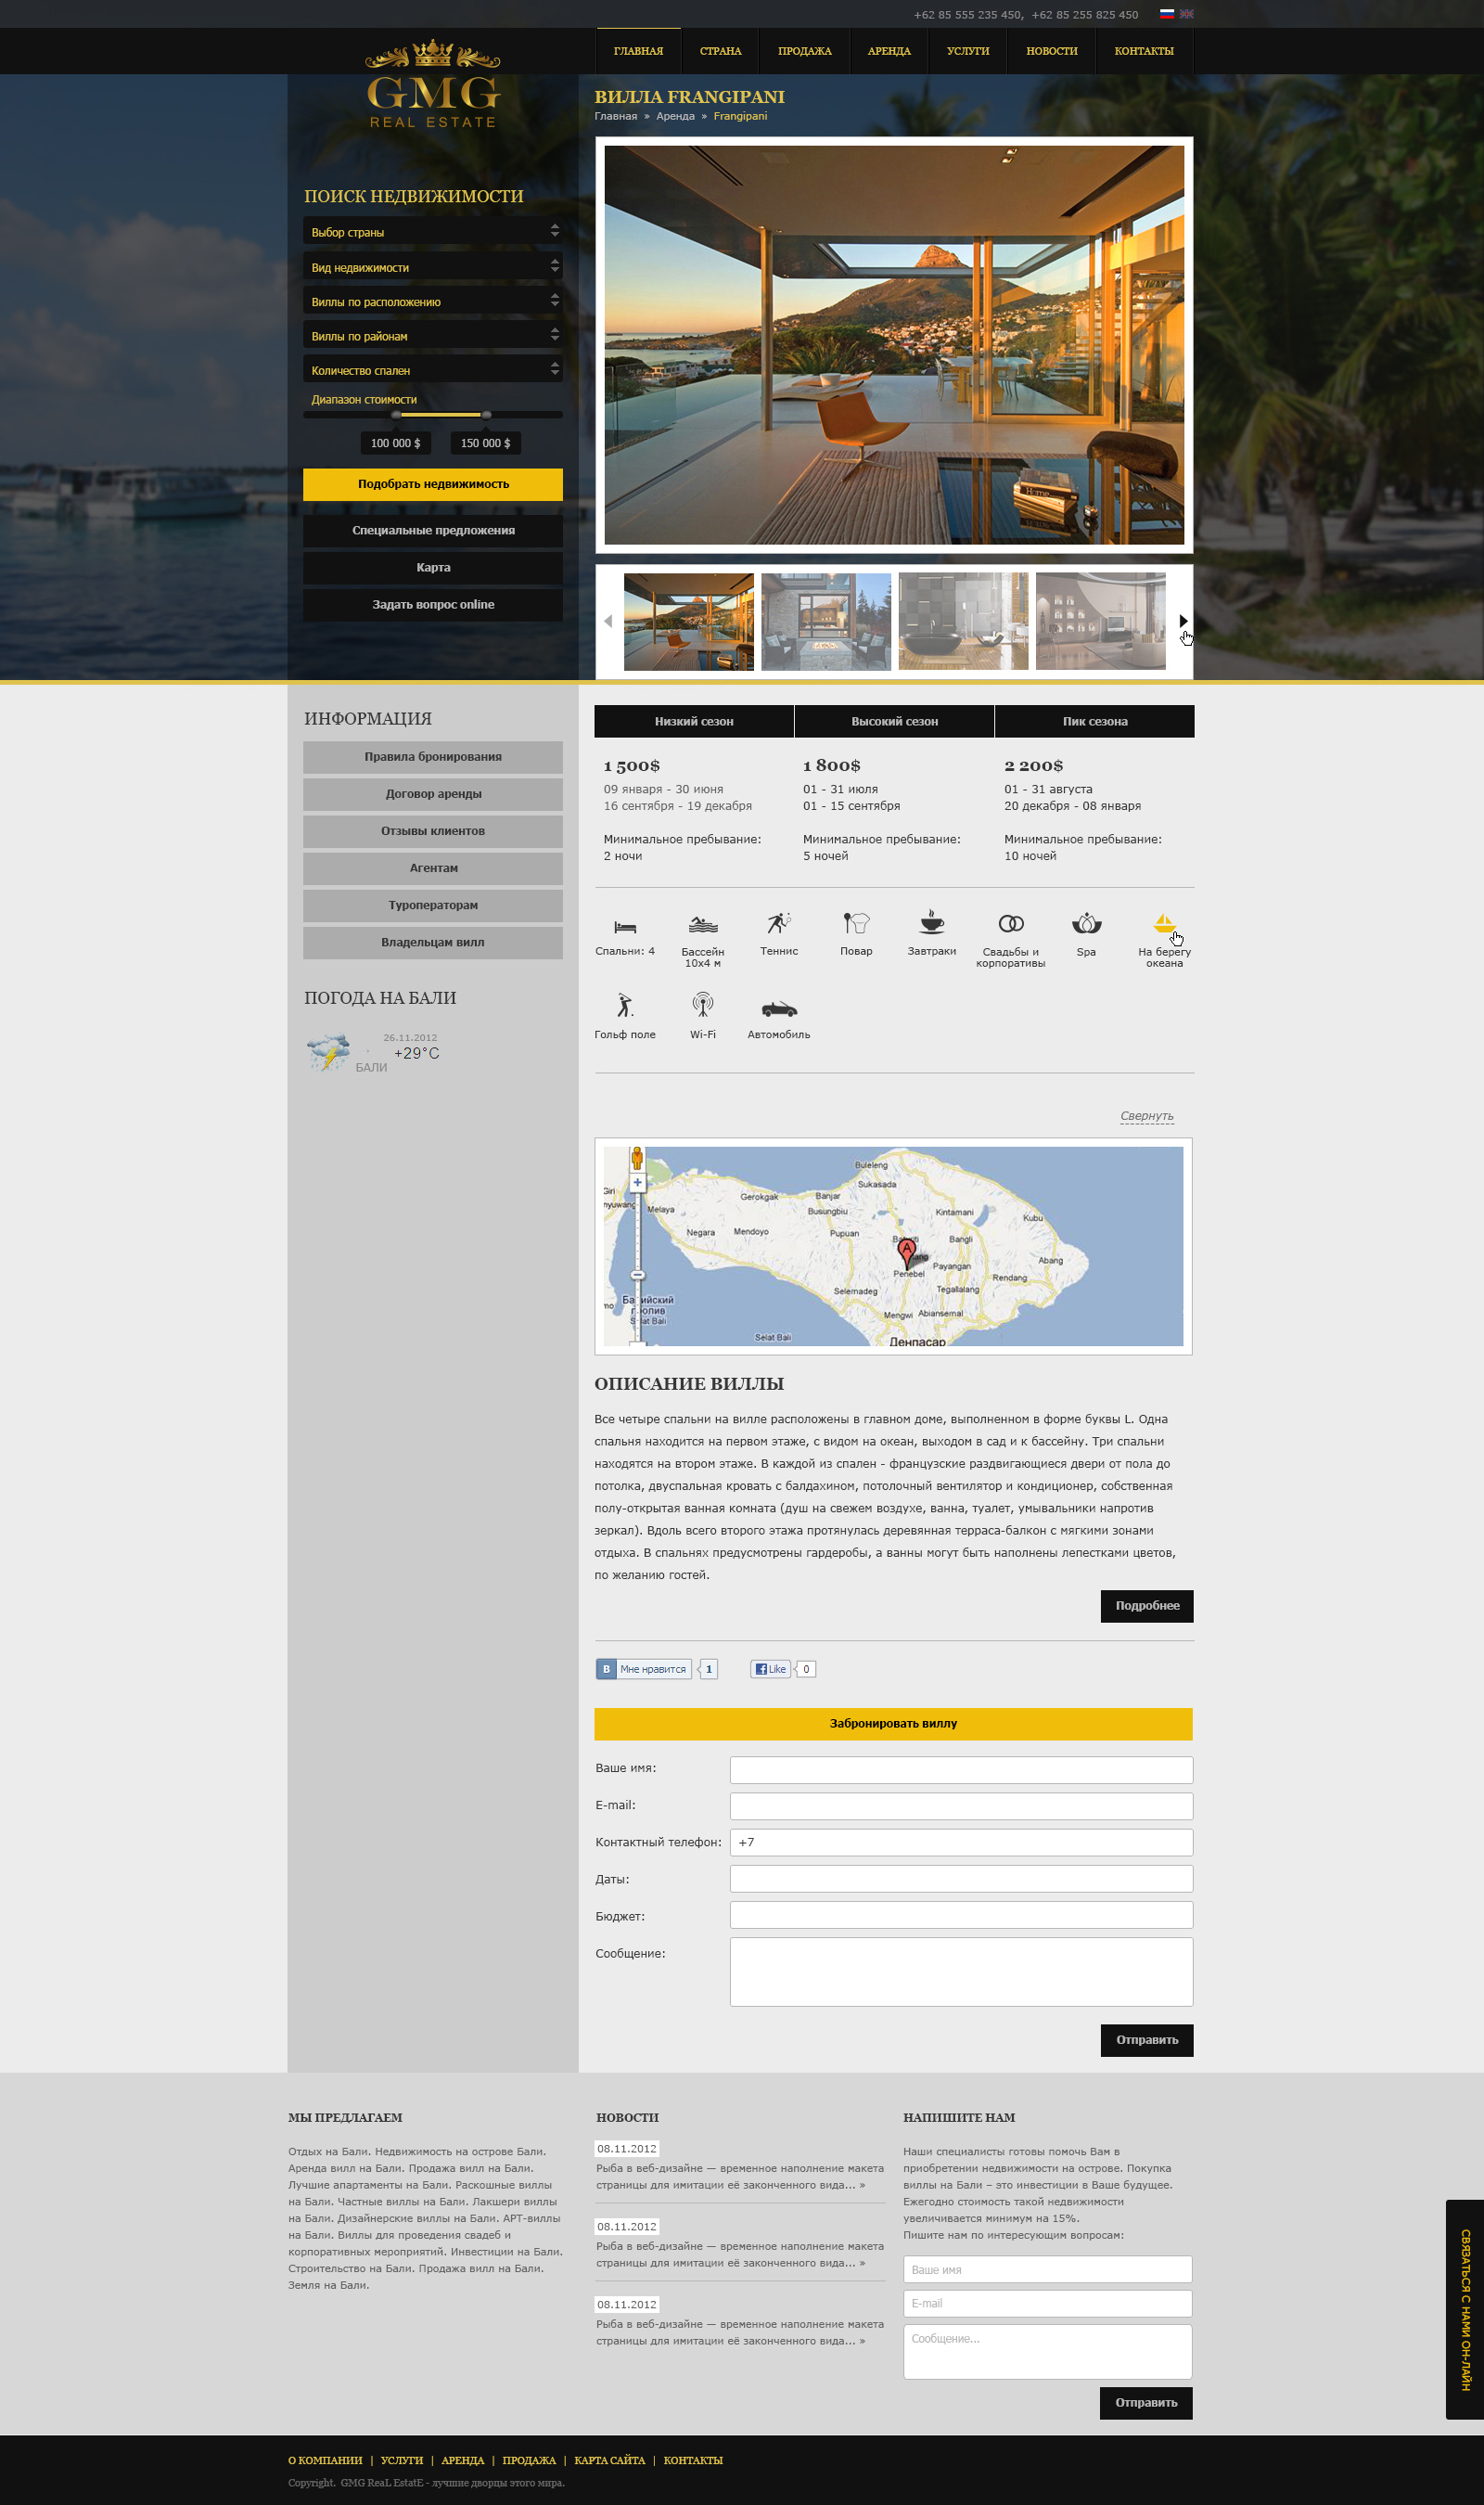Open the 'Виллы по районам' dropdown
1484x2505 pixels.
click(433, 335)
